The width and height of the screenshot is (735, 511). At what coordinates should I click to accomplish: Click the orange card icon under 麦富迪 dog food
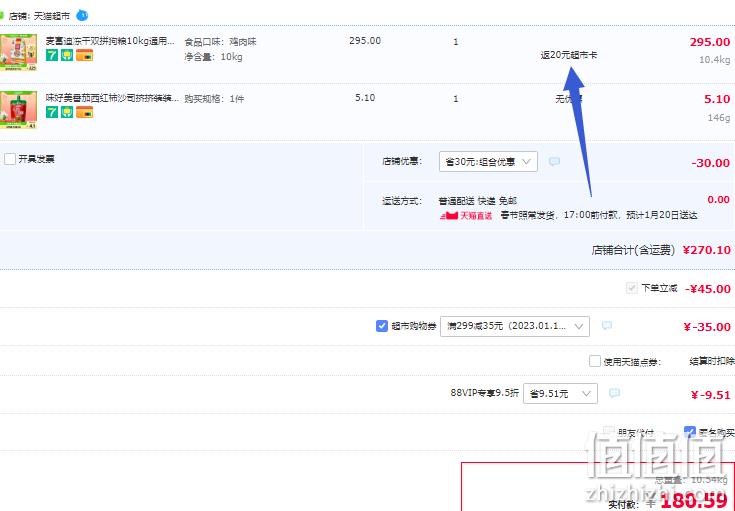[84, 55]
